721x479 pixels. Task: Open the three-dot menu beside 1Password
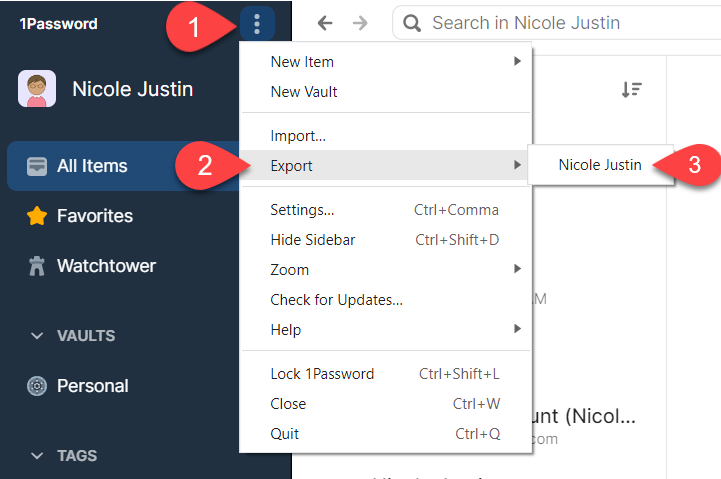click(x=257, y=23)
